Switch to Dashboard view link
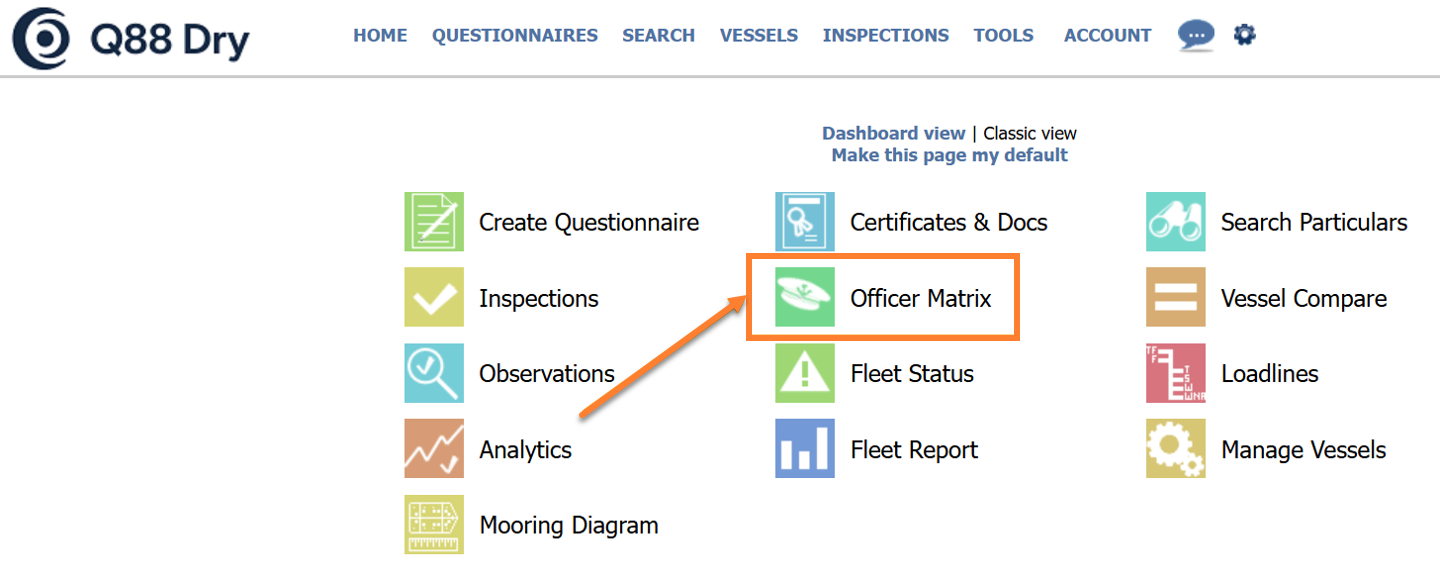The height and width of the screenshot is (580, 1440). (x=893, y=133)
